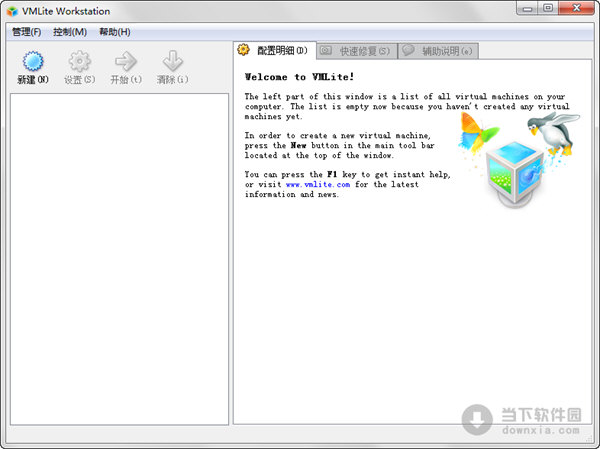Image resolution: width=600 pixels, height=449 pixels.
Task: Click the blue cube in the welcome illustration
Action: point(511,173)
